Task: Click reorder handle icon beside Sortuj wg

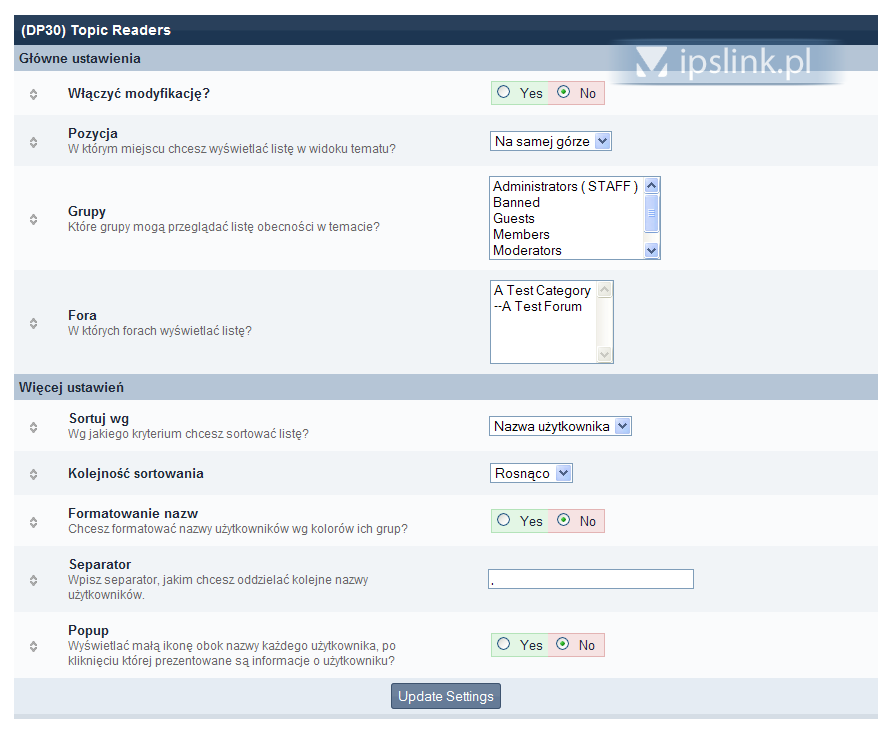Action: (33, 427)
